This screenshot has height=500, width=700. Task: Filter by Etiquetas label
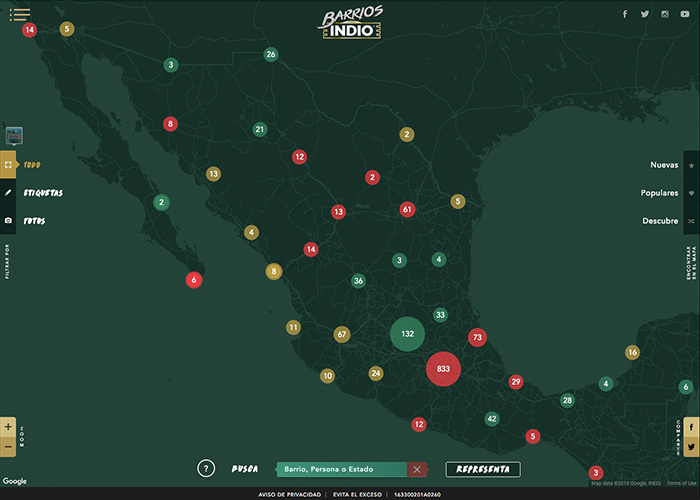pyautogui.click(x=43, y=193)
